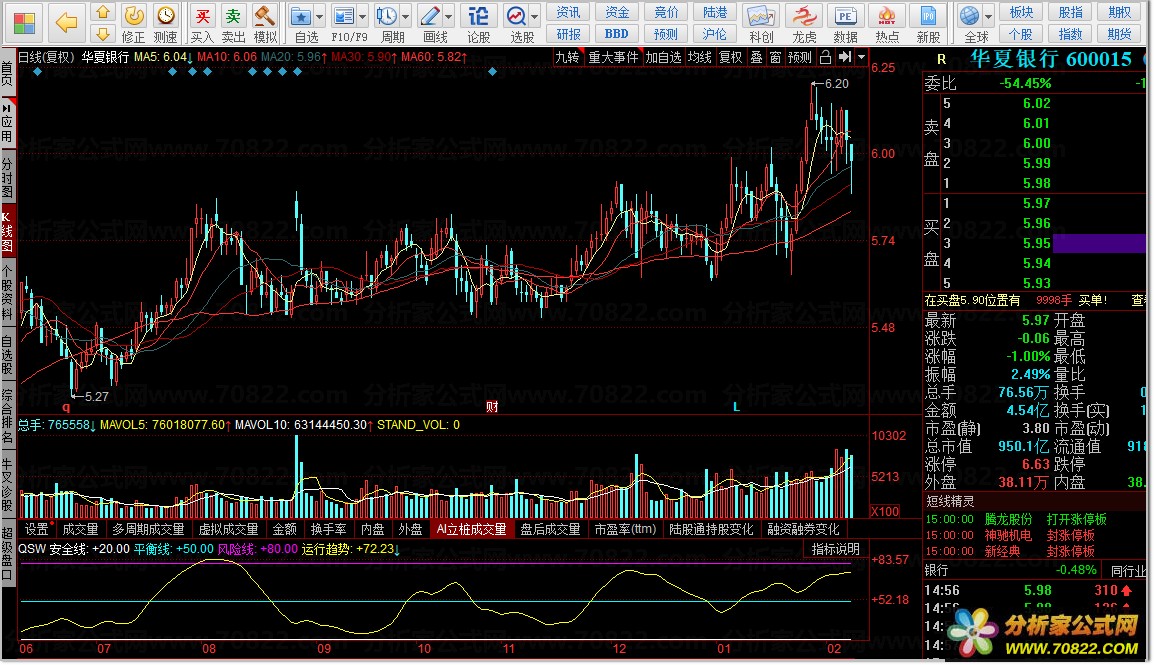Viewport: 1155px width, 665px height.
Task: Click the 神驰机电 stock link
Action: click(1008, 535)
